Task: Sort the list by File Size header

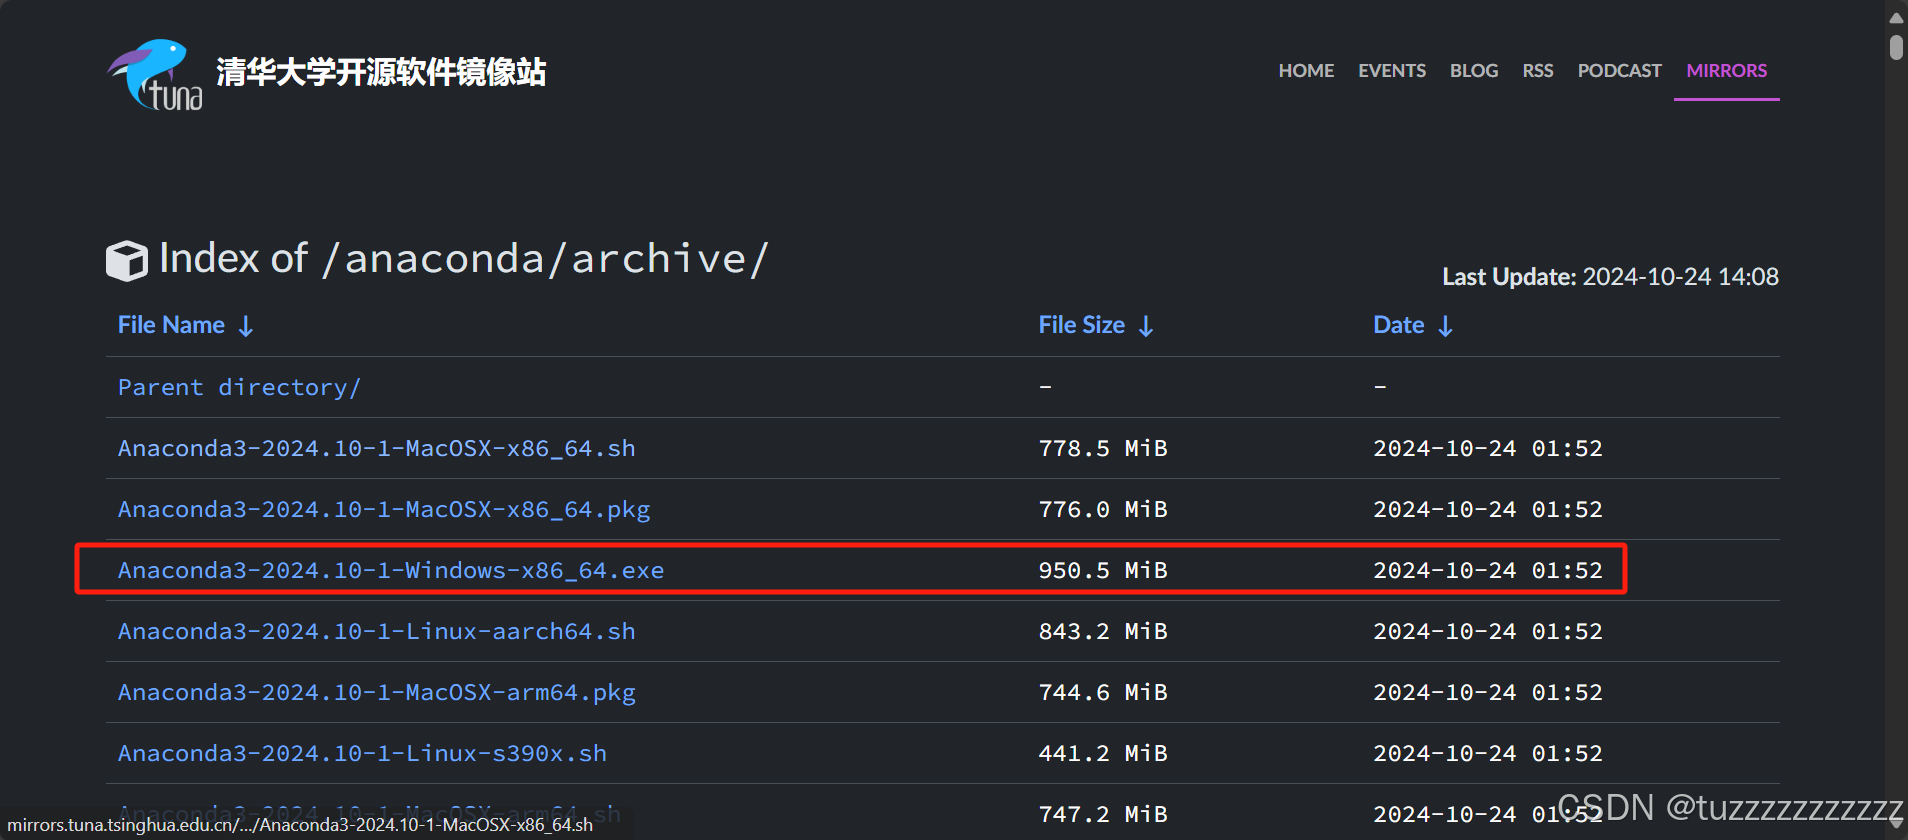Action: [1081, 325]
